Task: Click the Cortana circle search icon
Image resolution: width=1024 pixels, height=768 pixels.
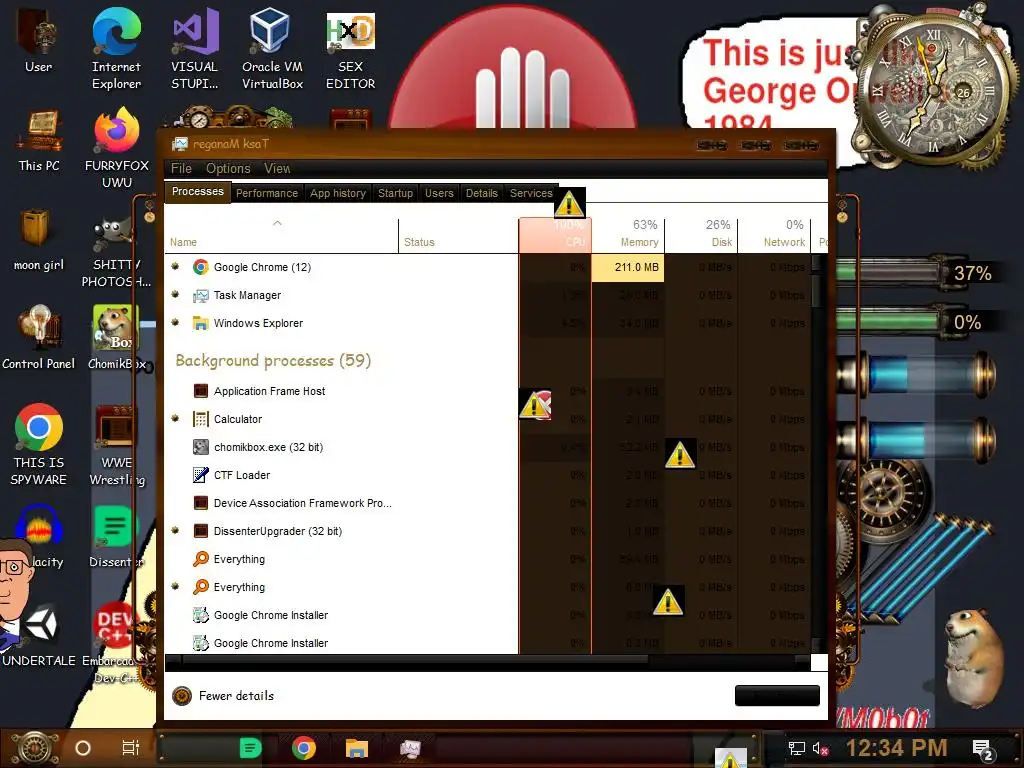Action: pyautogui.click(x=83, y=748)
